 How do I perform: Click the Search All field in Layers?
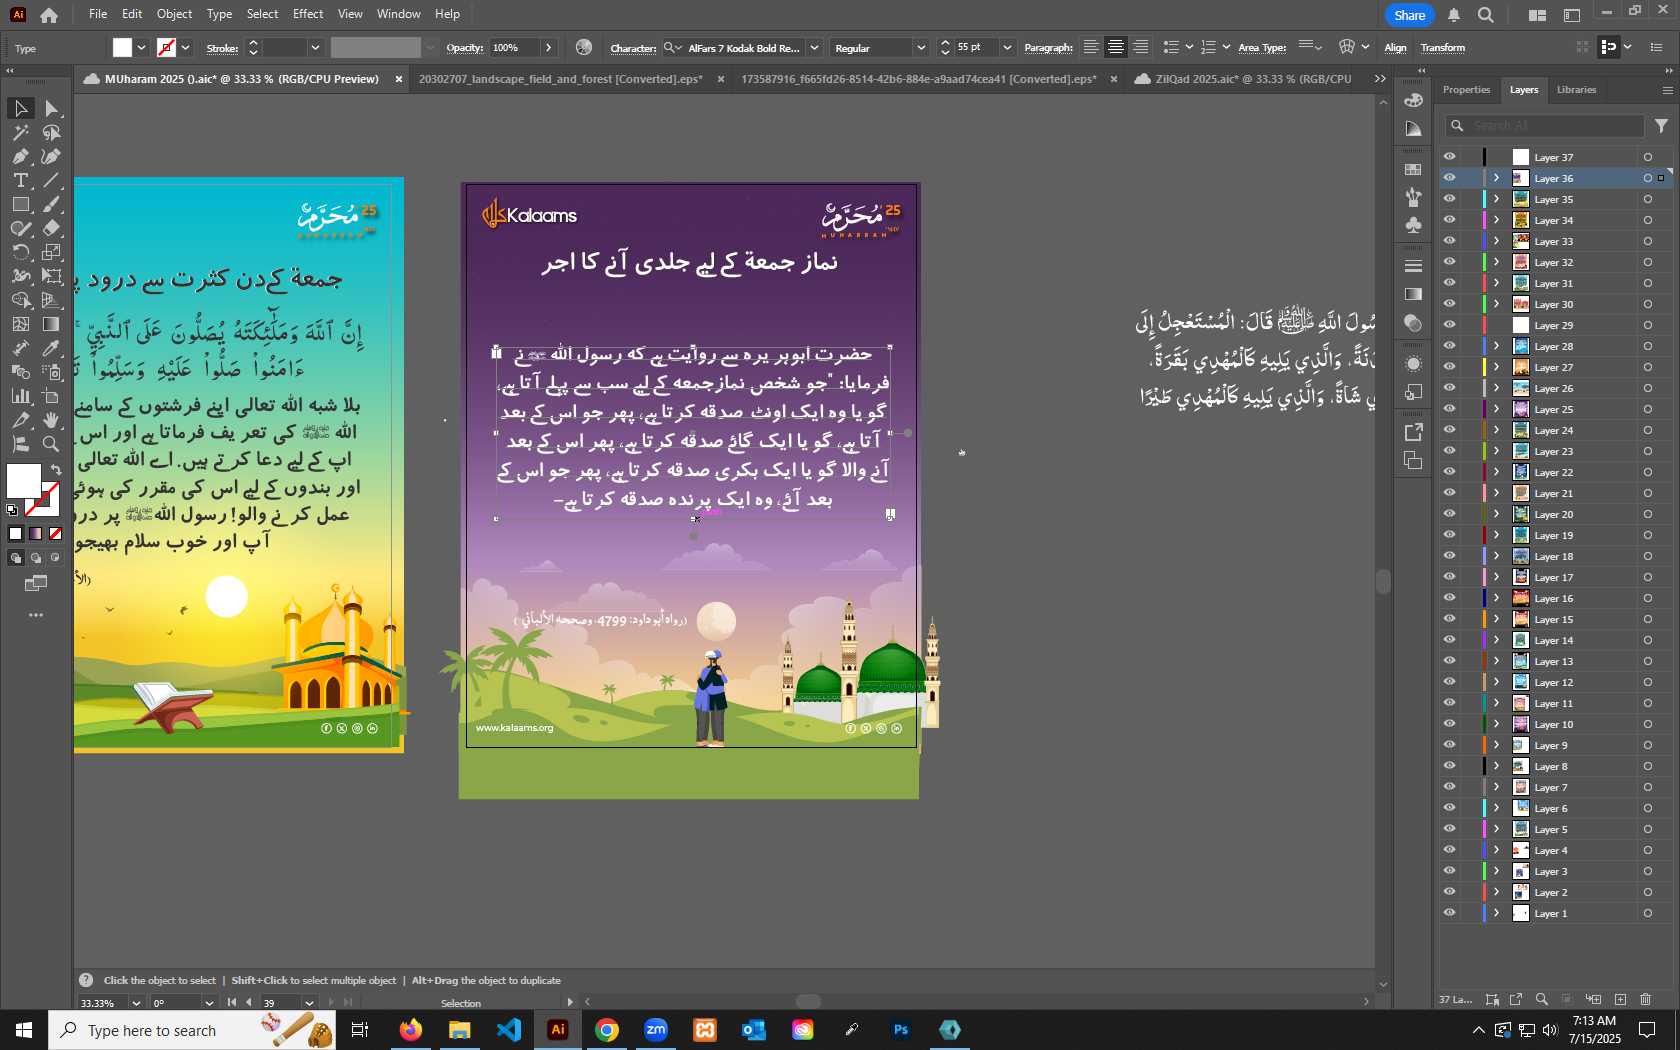pyautogui.click(x=1545, y=126)
